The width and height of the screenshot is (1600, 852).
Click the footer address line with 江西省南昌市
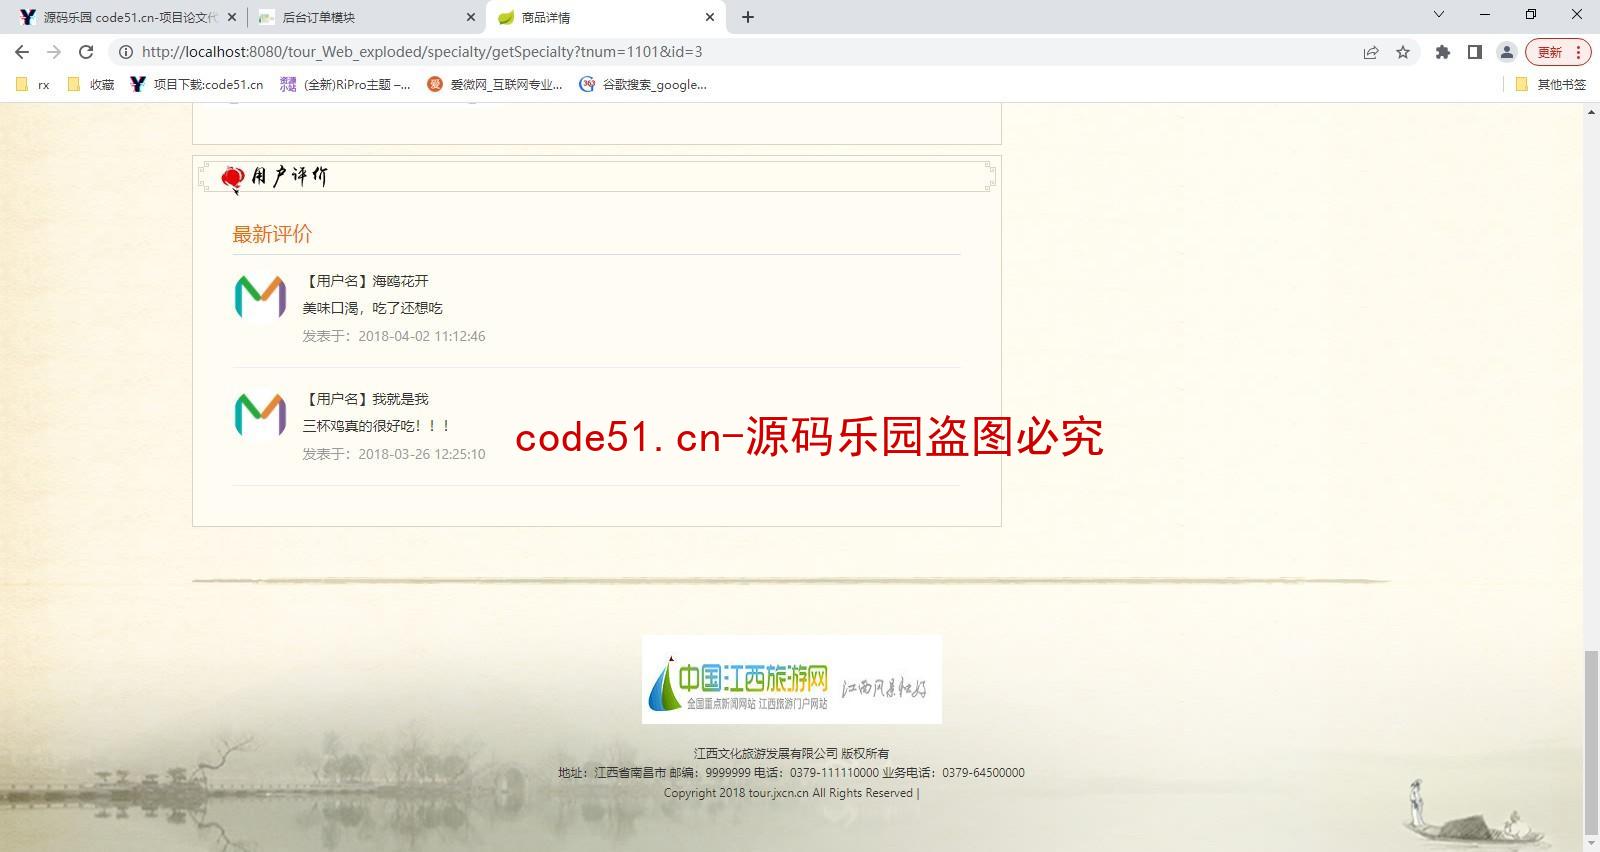pos(791,773)
